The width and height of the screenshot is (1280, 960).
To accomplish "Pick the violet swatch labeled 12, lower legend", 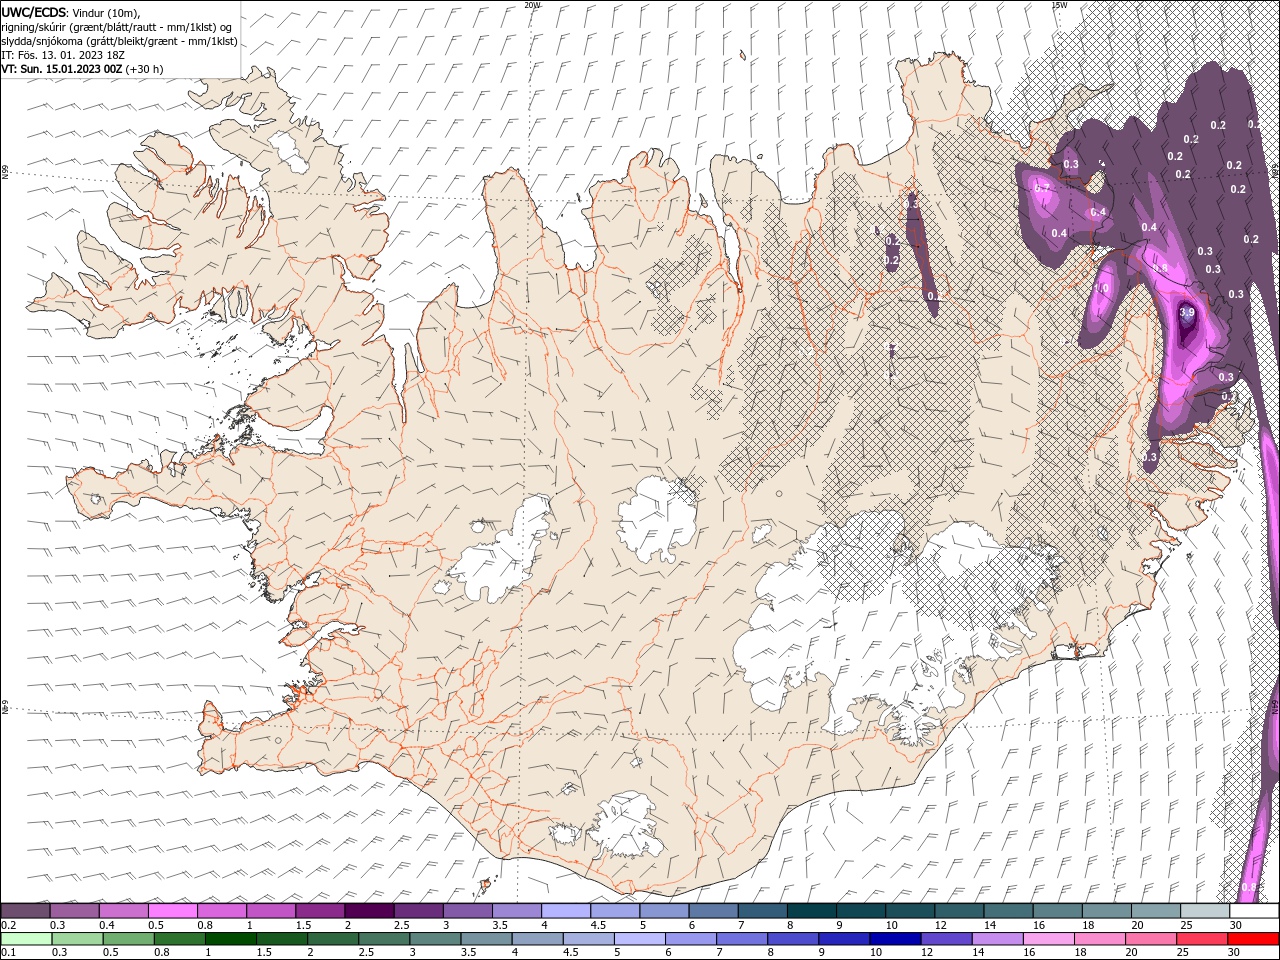I will click(946, 938).
